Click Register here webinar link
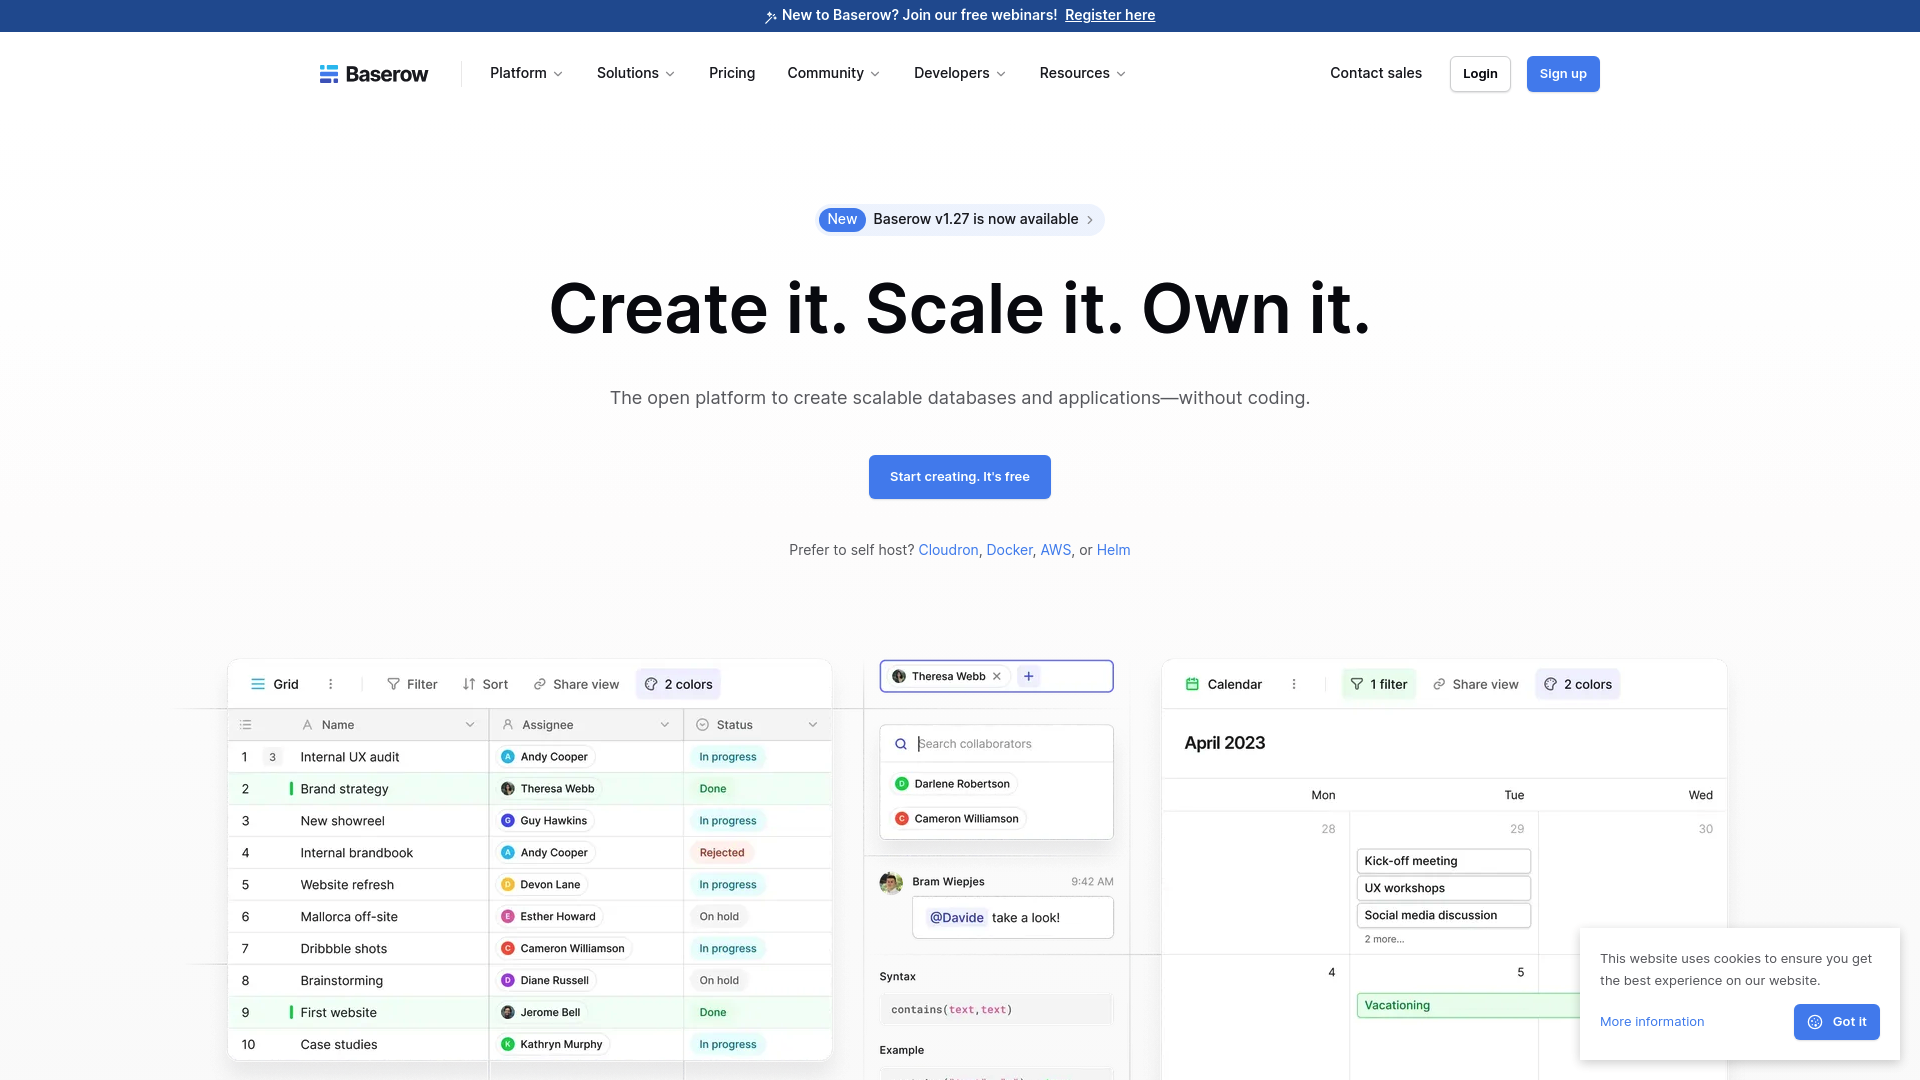 tap(1110, 15)
